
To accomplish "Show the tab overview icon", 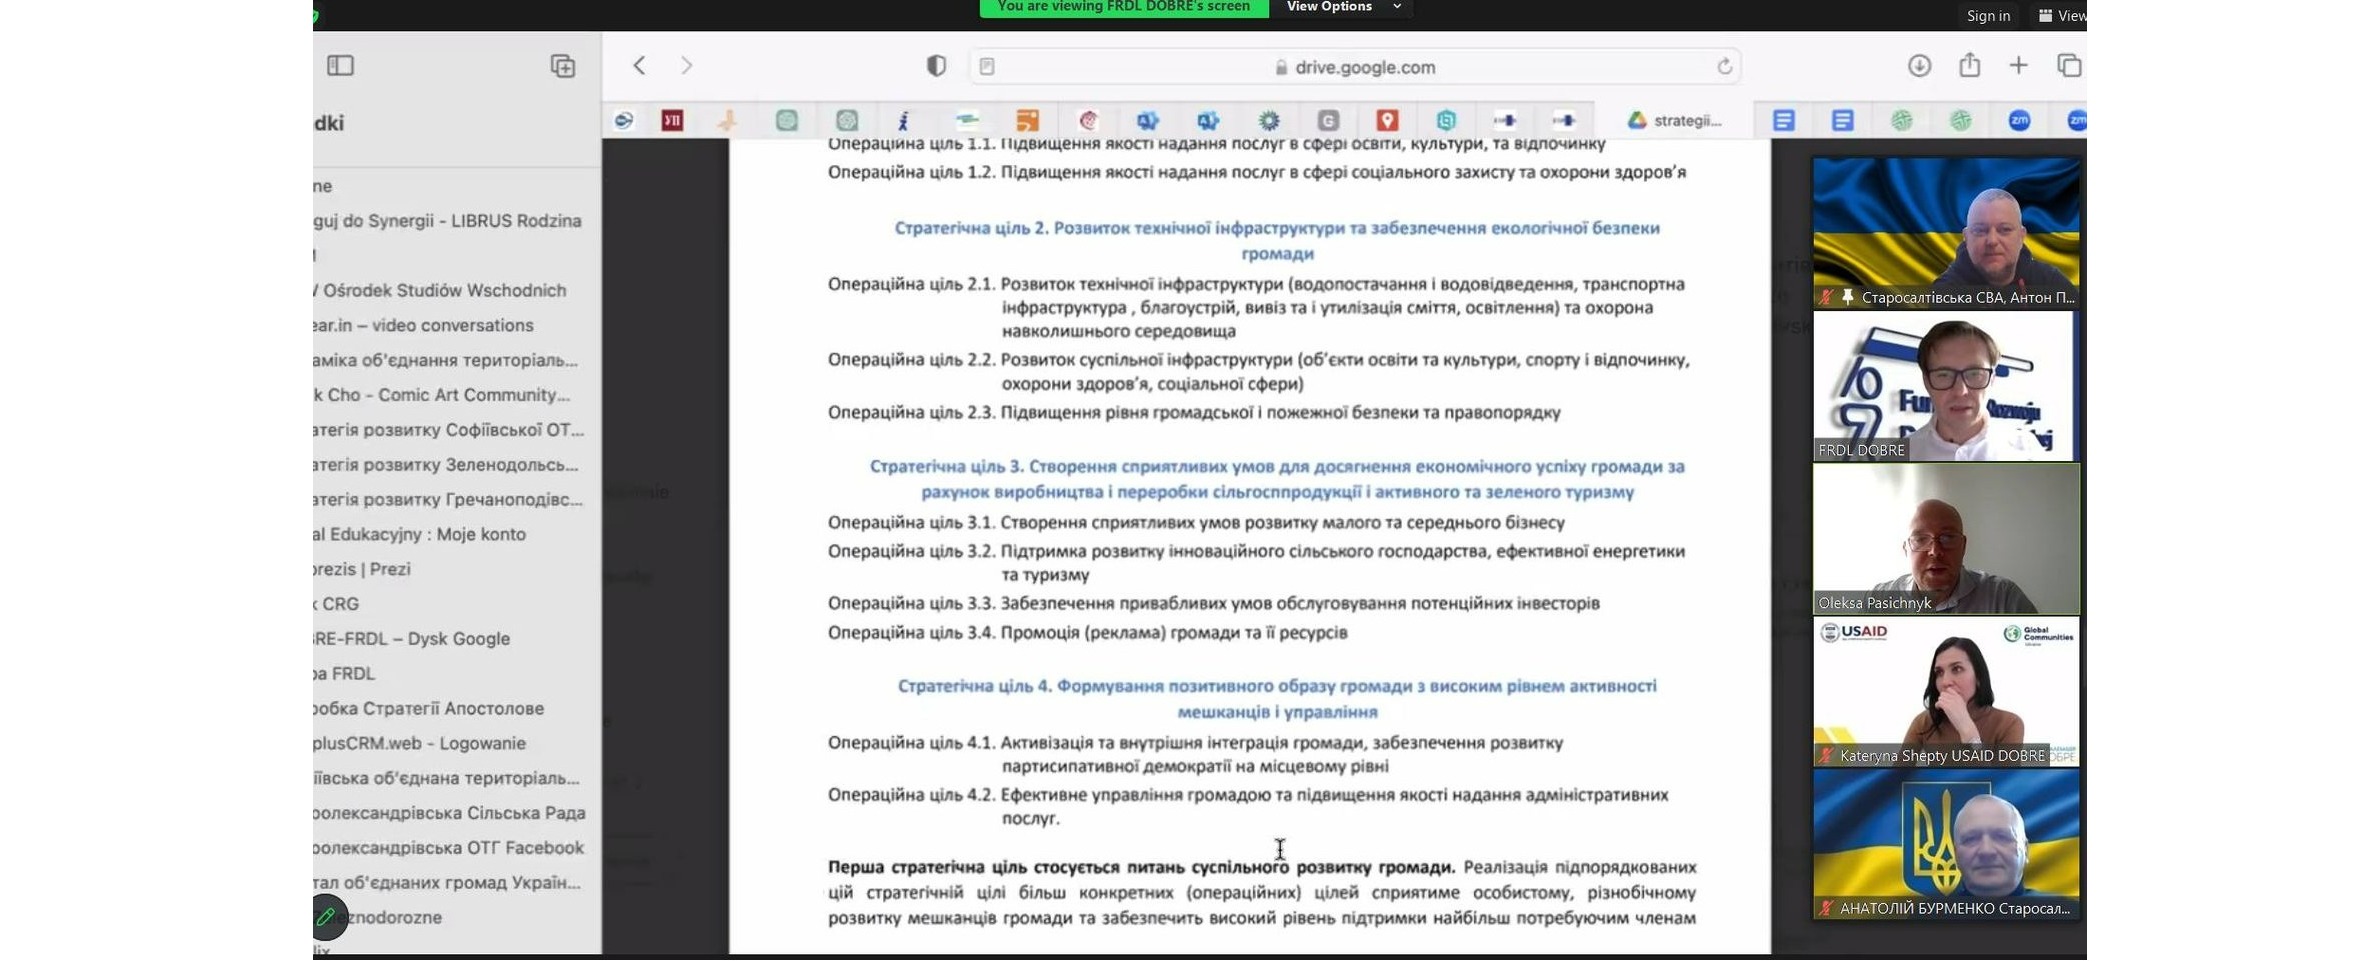I will pos(2068,66).
